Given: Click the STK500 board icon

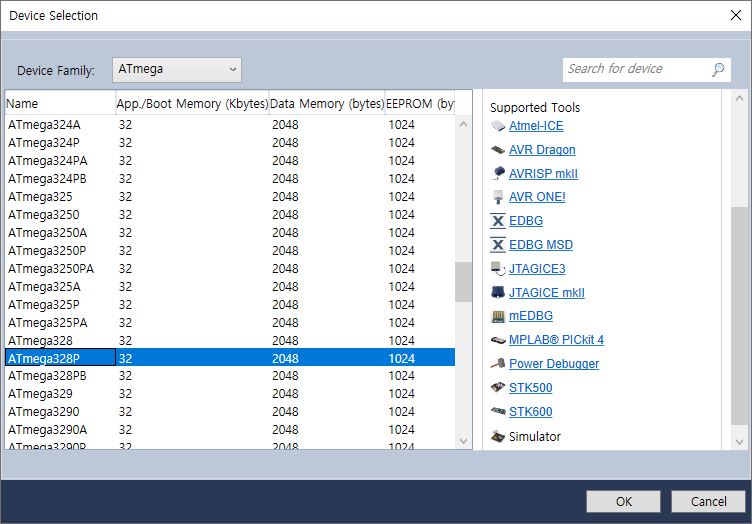Looking at the screenshot, I should 498,387.
